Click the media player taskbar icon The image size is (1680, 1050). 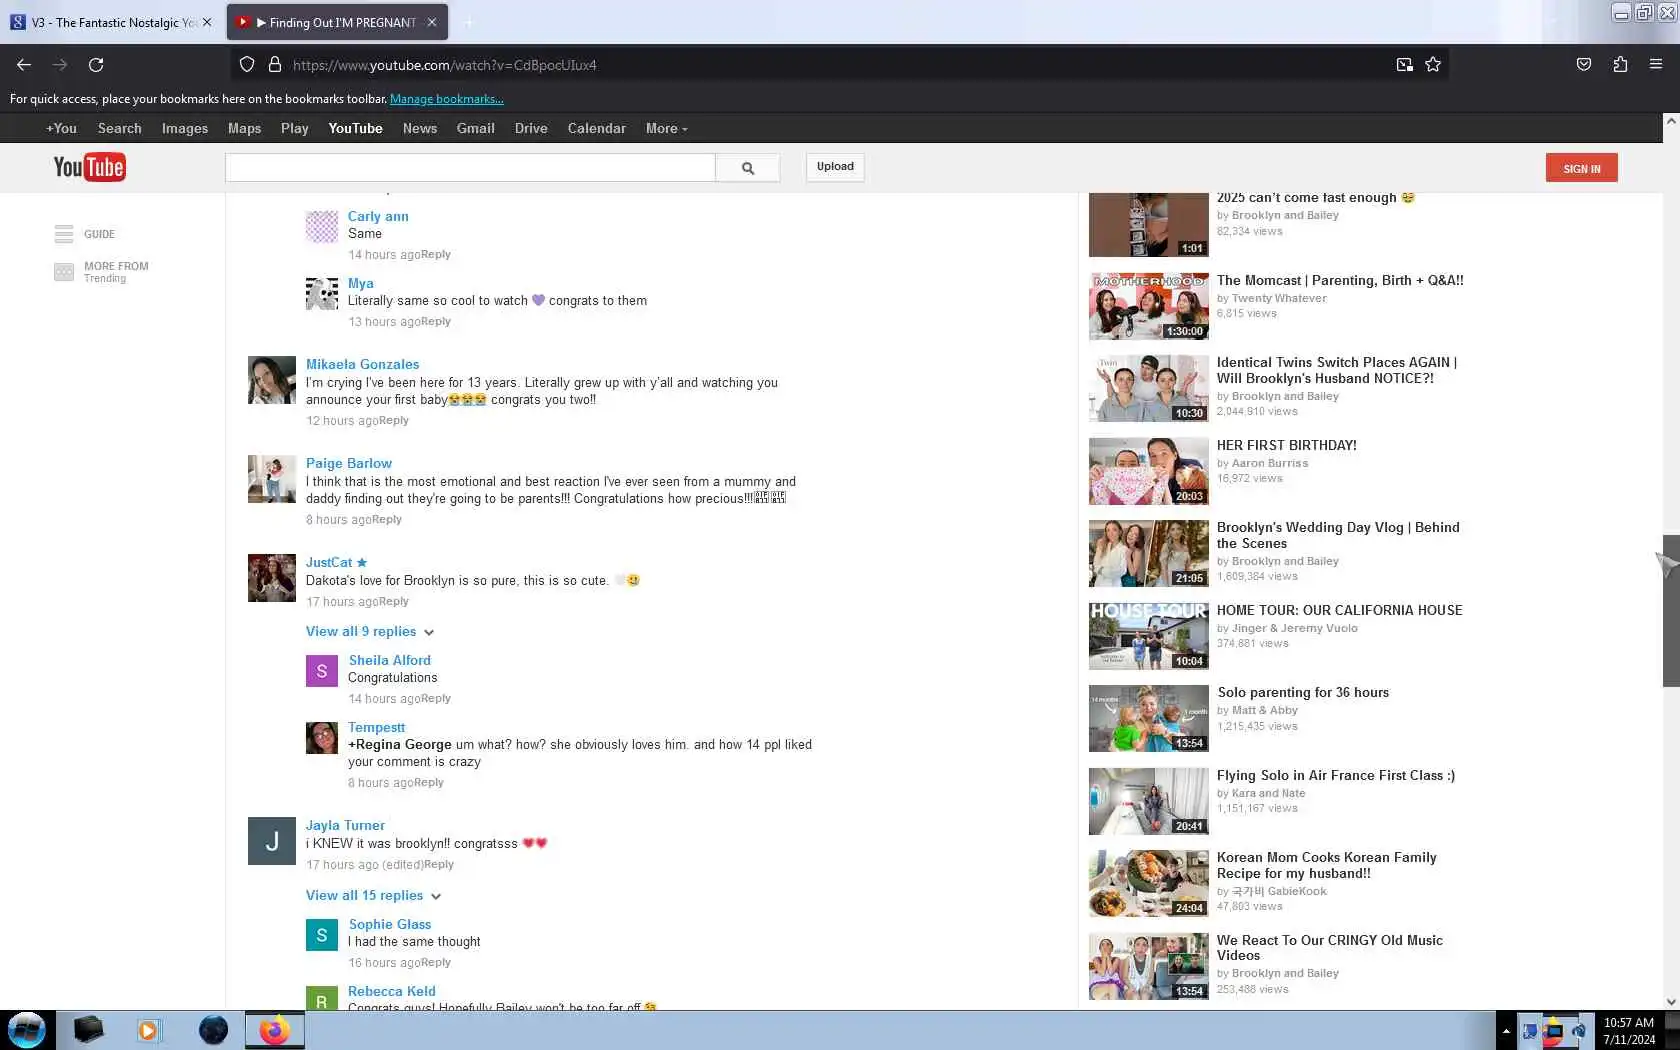point(148,1030)
